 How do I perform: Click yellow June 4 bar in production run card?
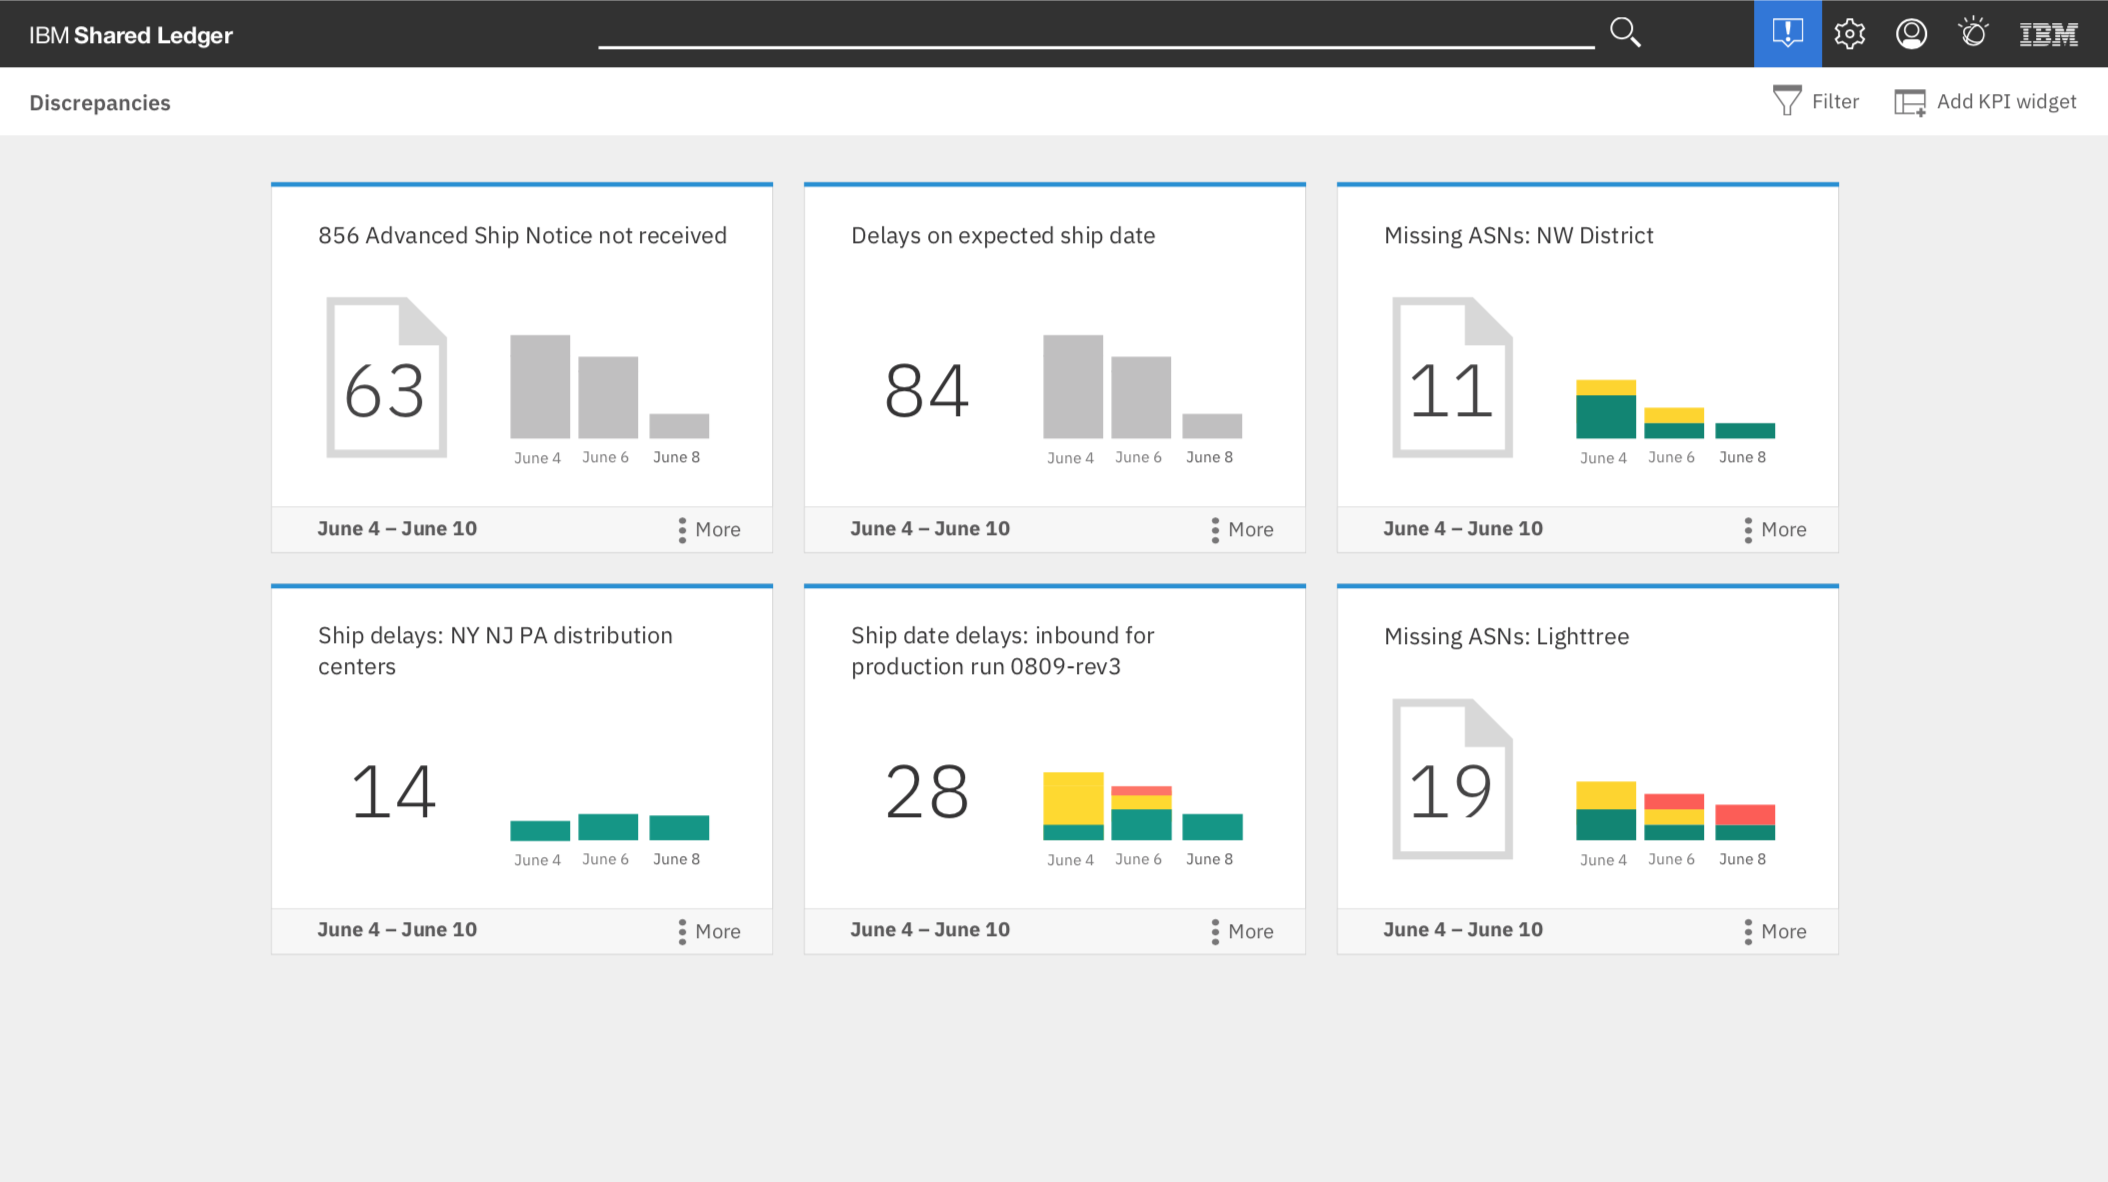pyautogui.click(x=1073, y=798)
